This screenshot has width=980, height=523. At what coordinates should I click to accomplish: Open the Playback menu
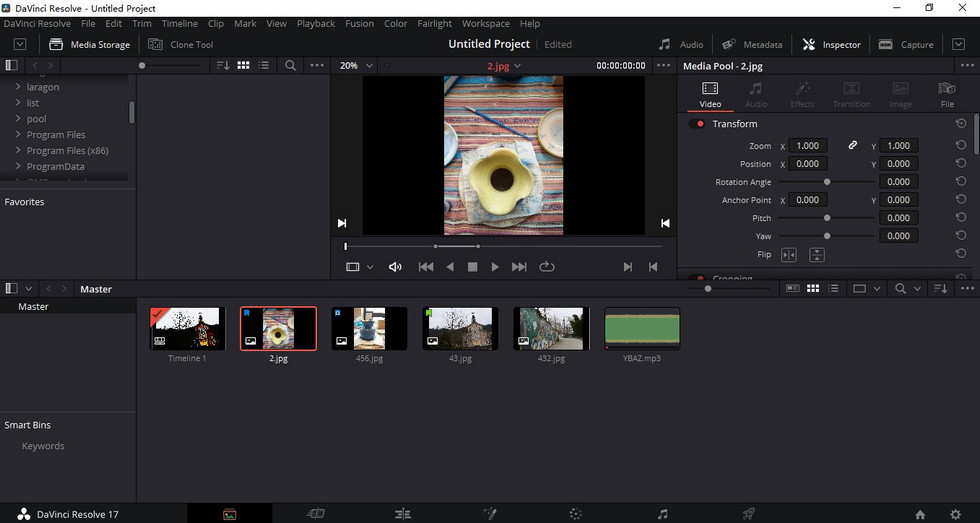(316, 24)
